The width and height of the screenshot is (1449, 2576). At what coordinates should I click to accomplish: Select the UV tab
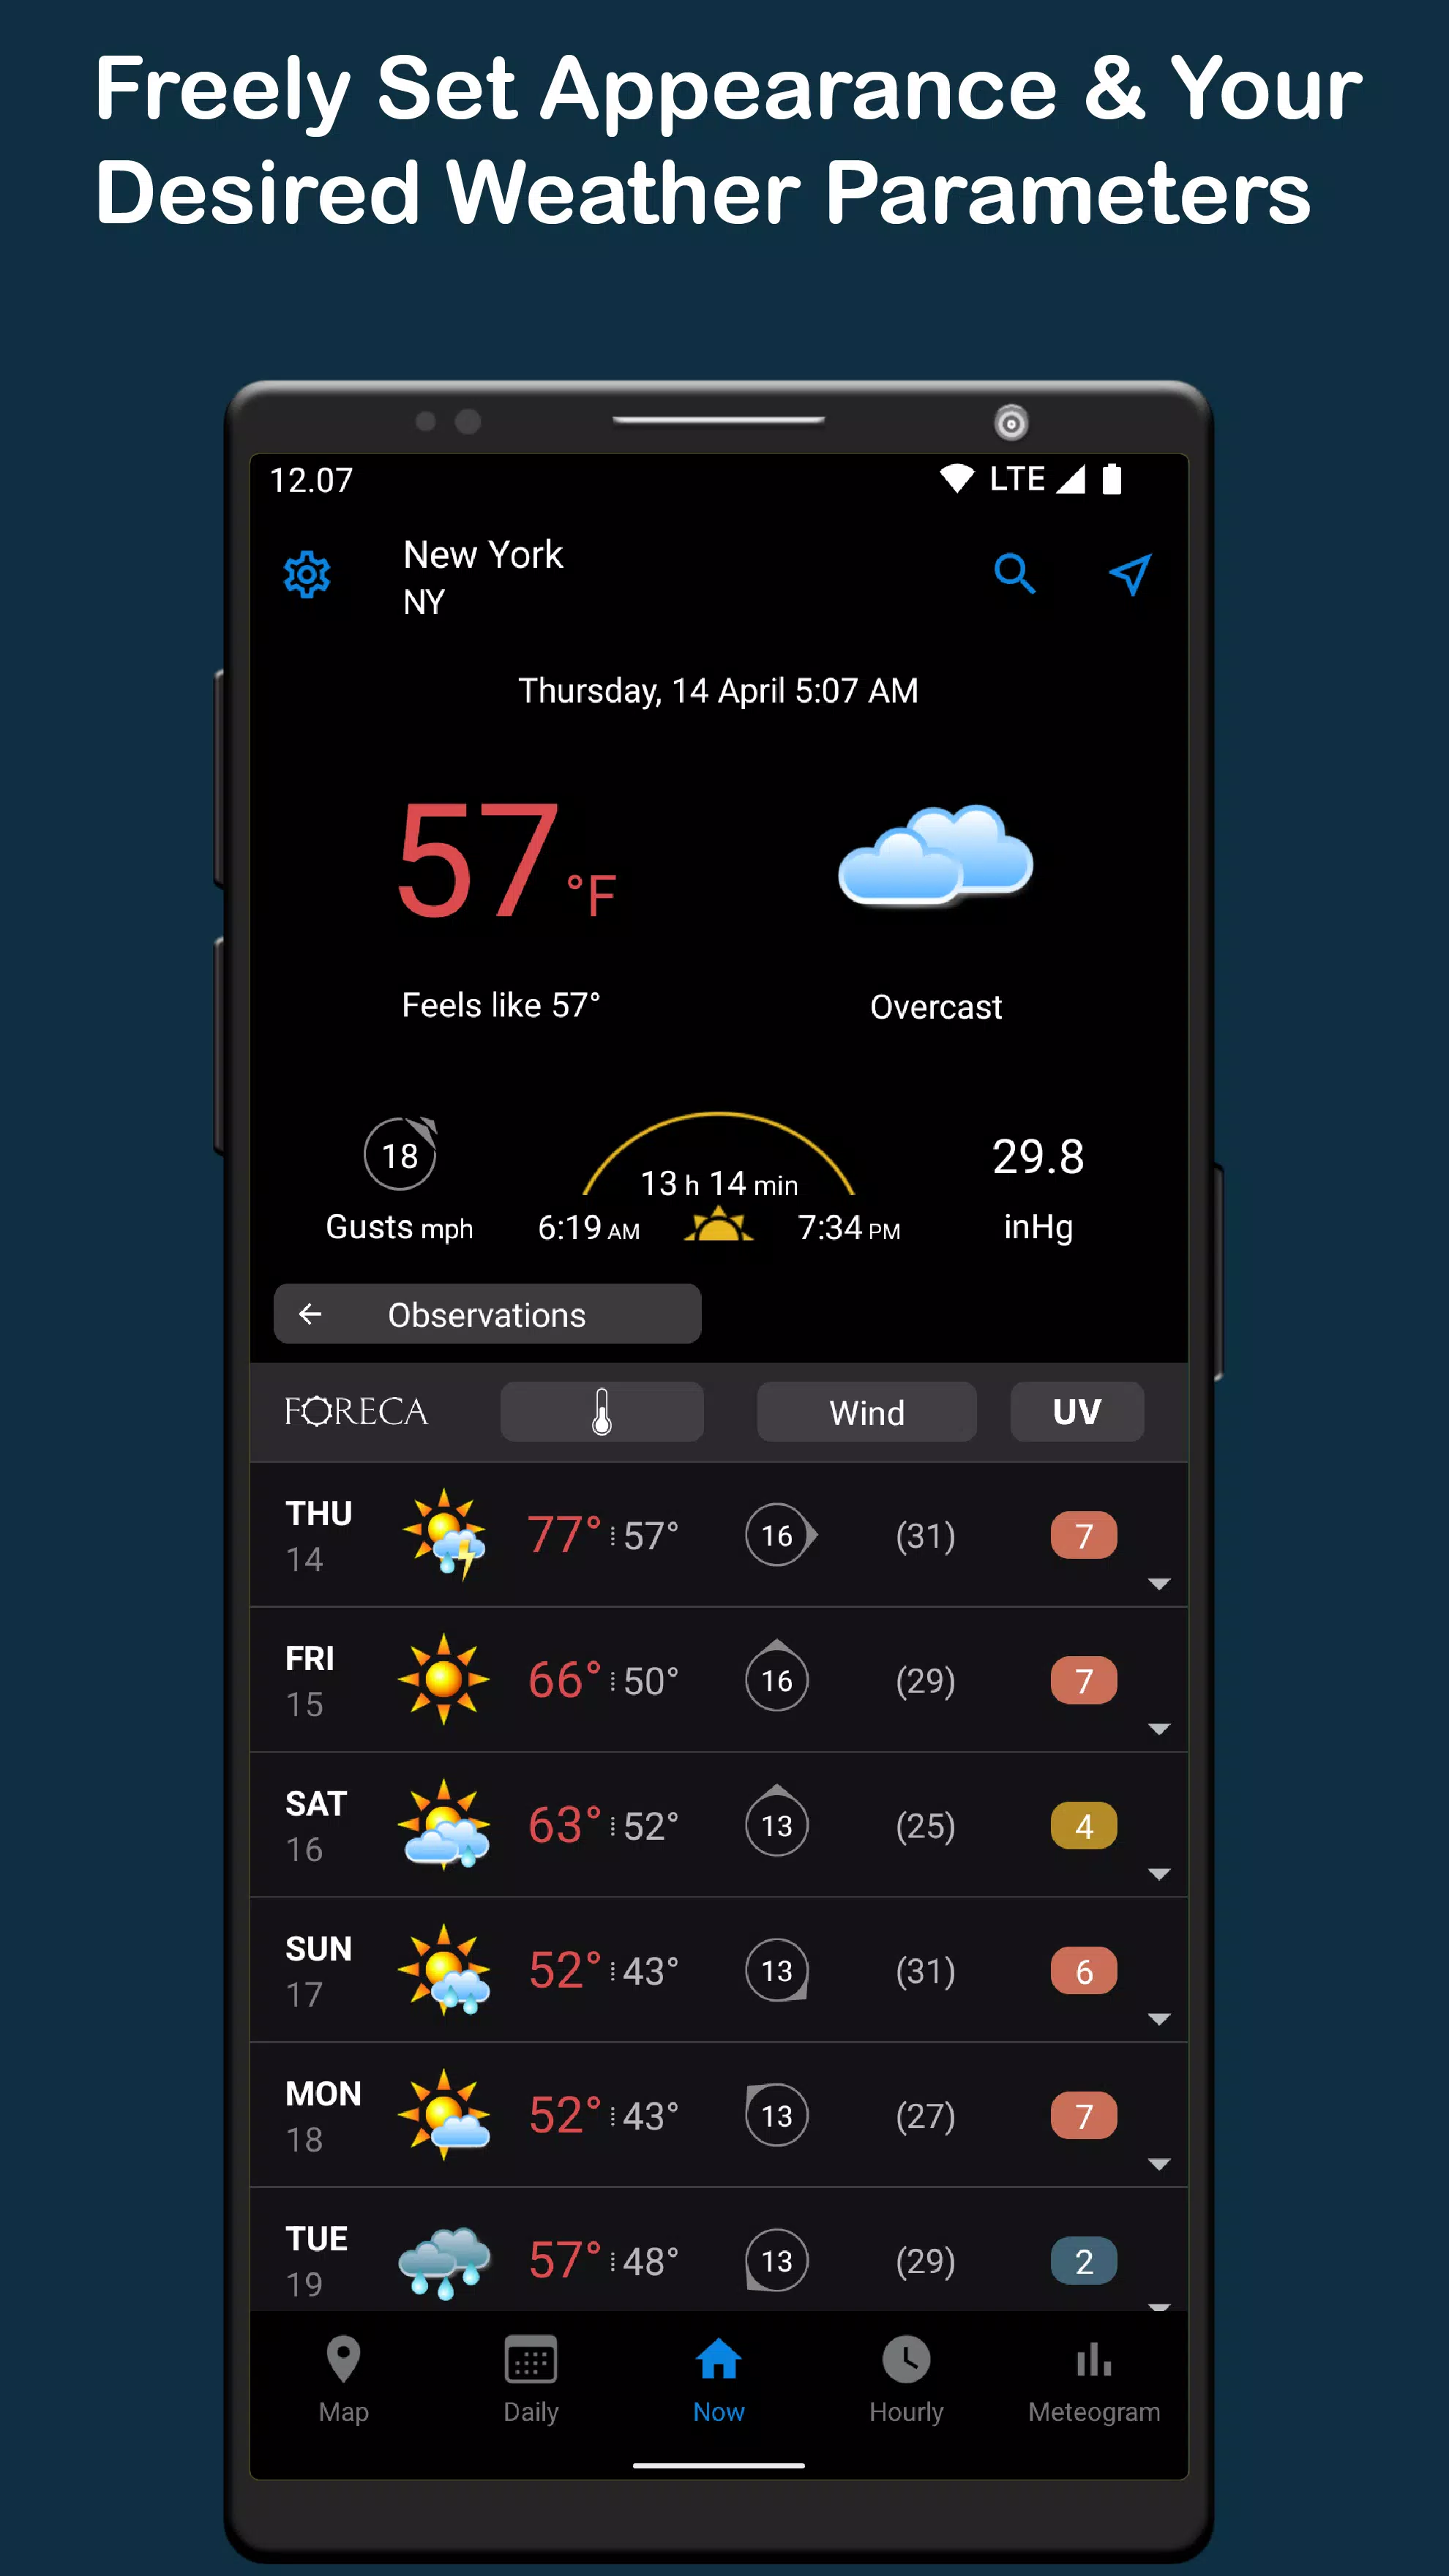(x=1076, y=1410)
